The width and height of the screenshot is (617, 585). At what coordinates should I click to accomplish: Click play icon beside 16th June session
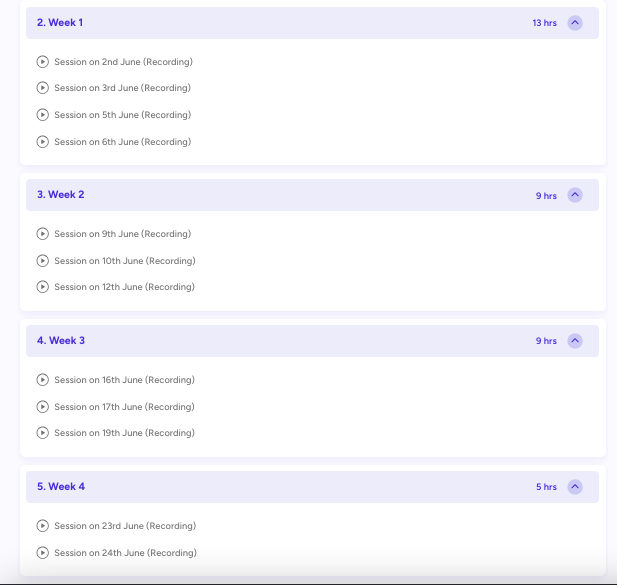coord(42,380)
